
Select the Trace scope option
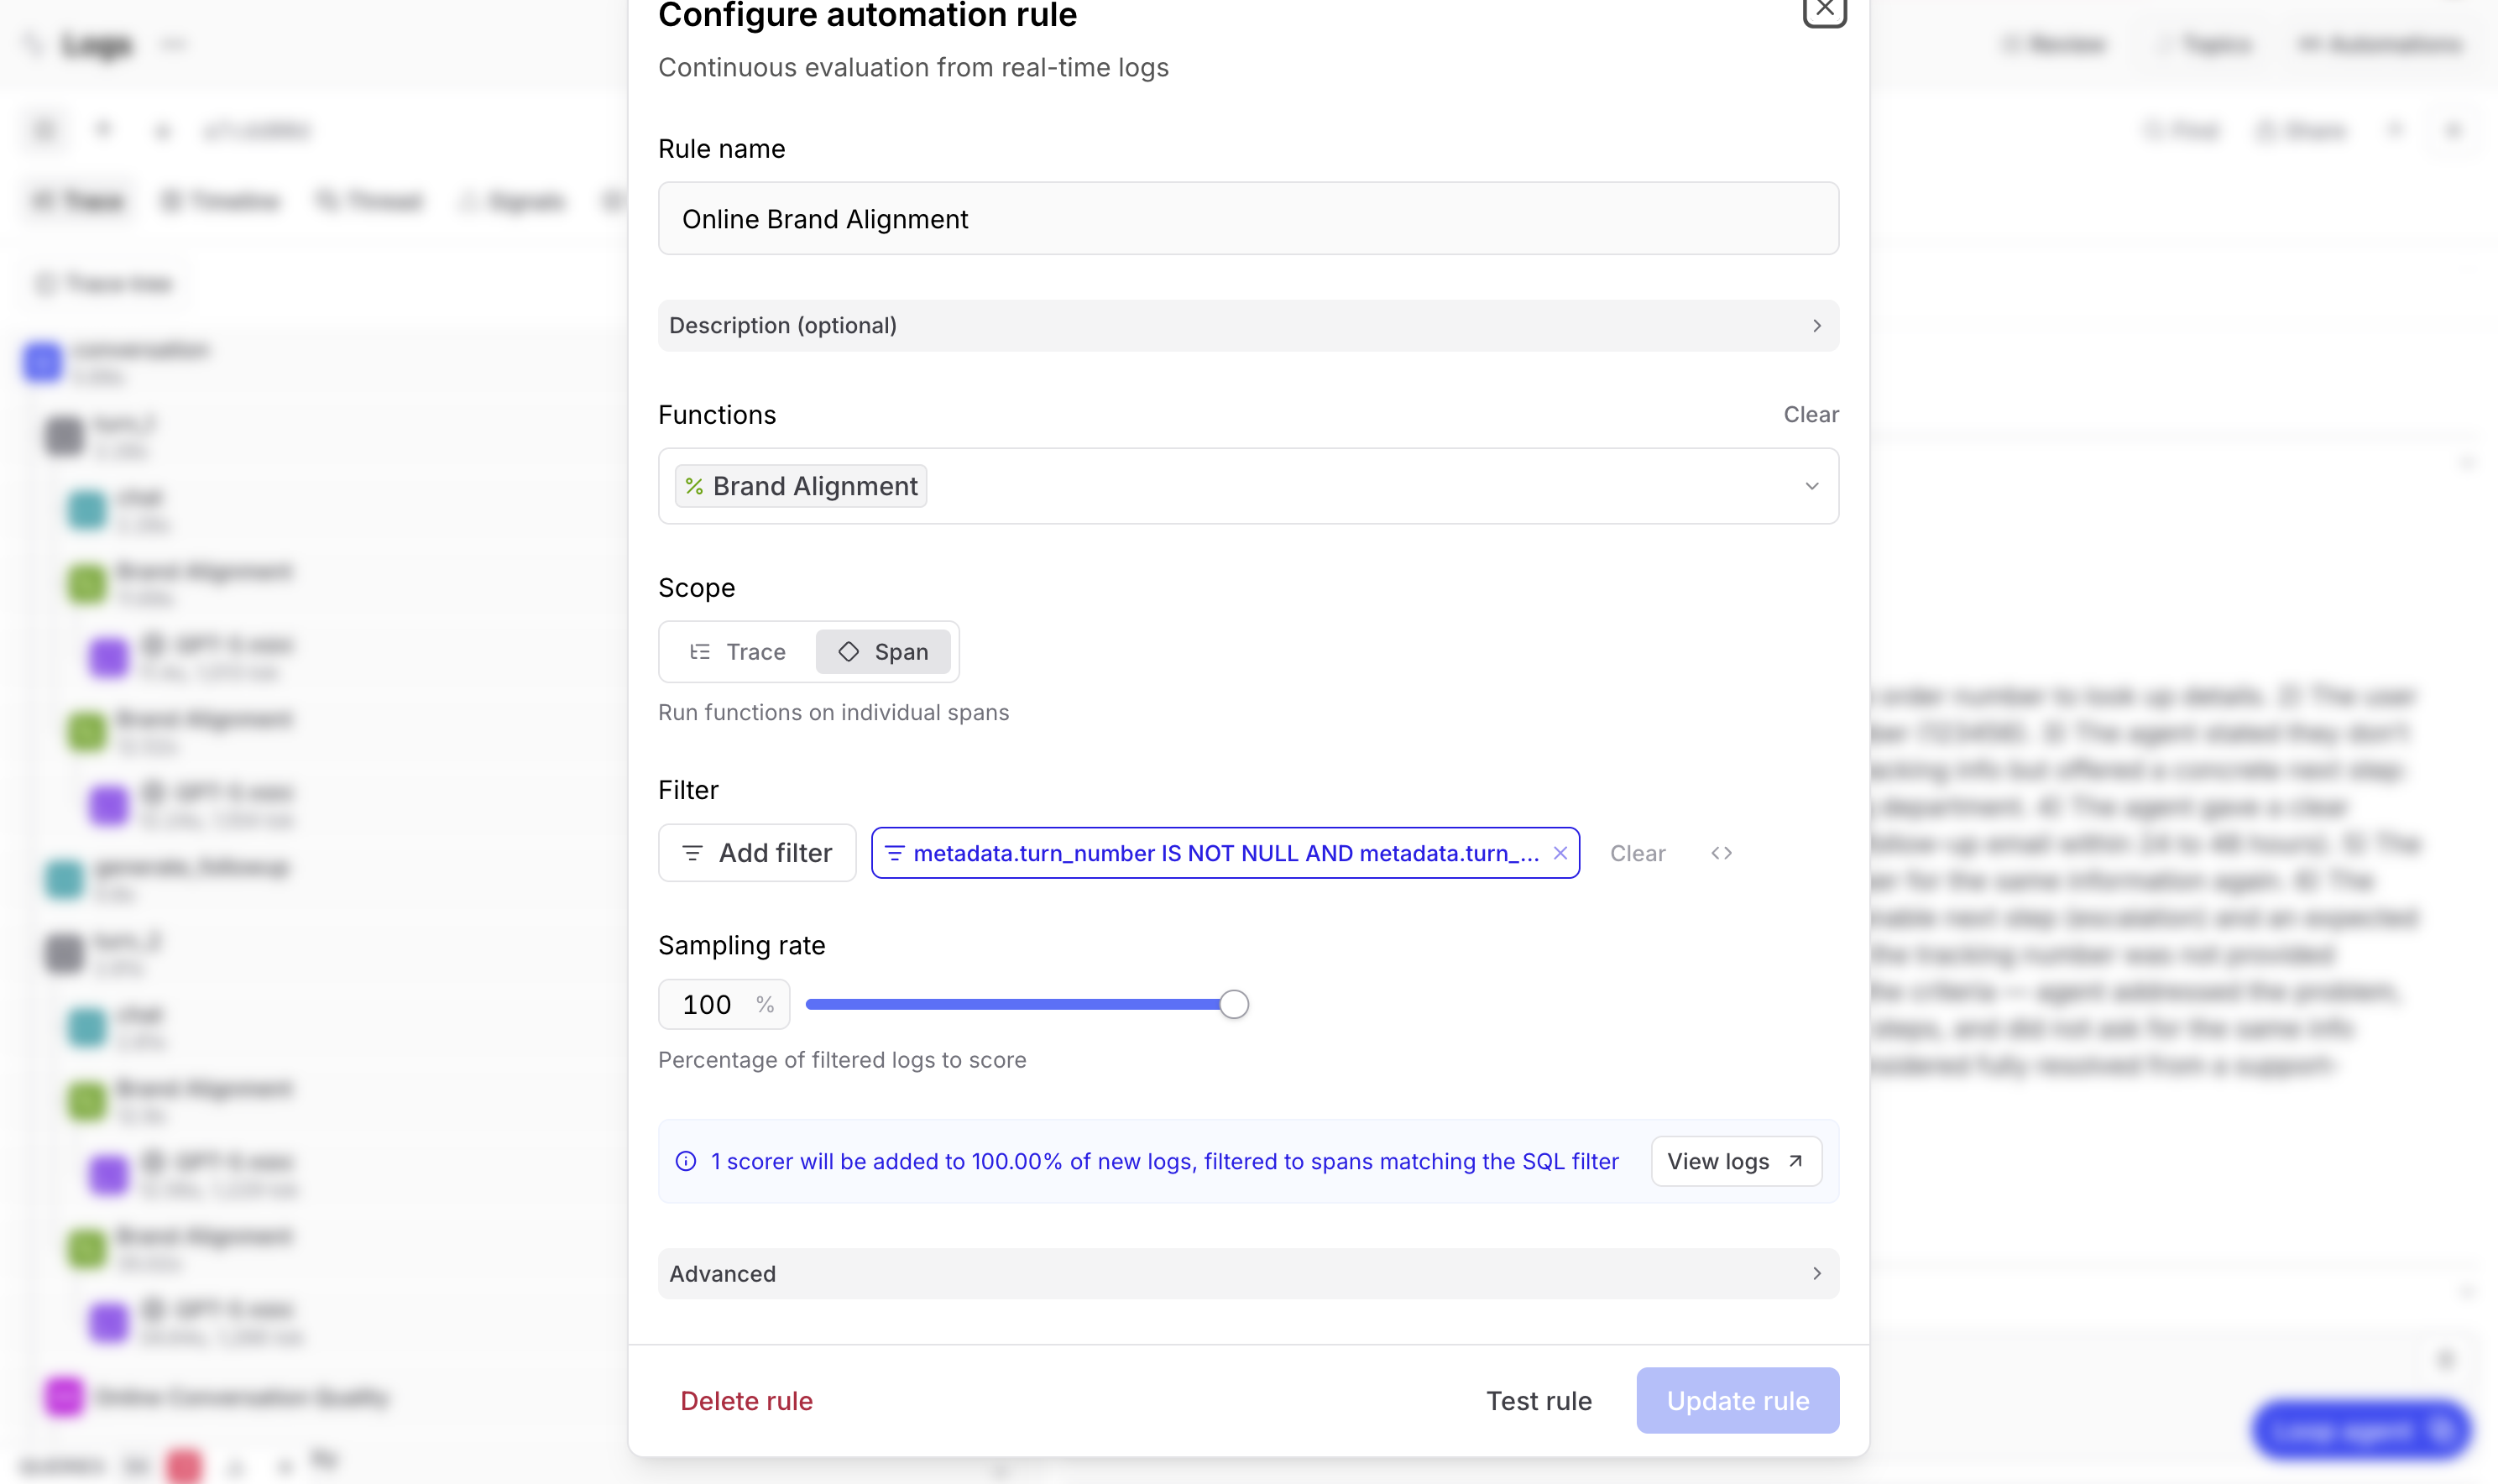tap(738, 652)
